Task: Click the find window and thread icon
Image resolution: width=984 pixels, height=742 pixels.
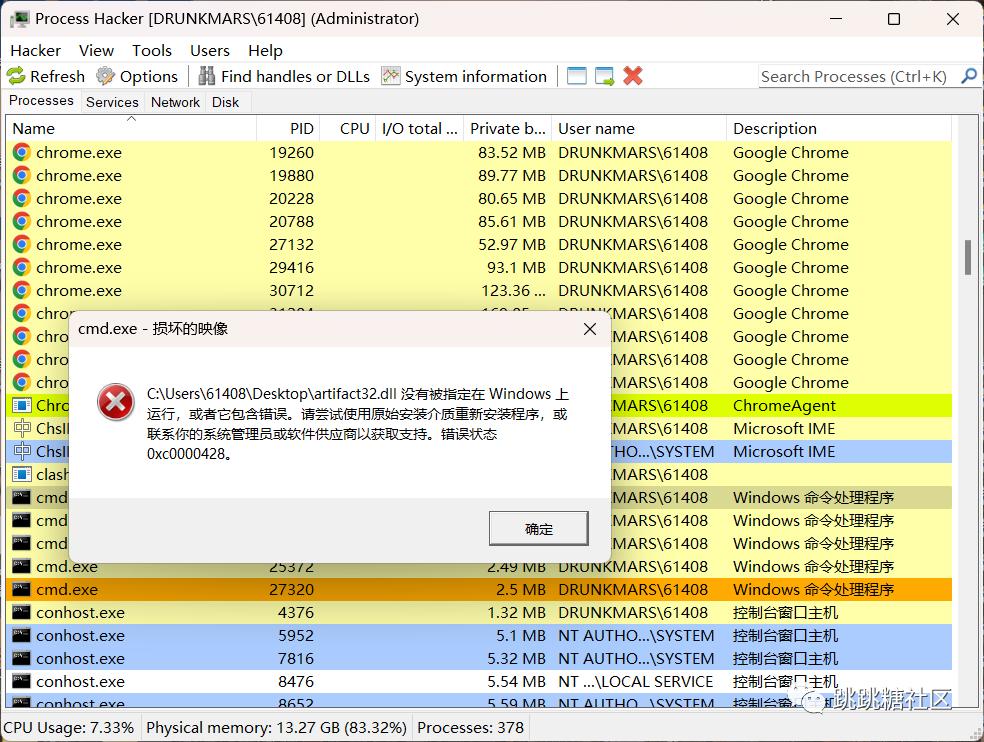Action: pyautogui.click(x=604, y=76)
